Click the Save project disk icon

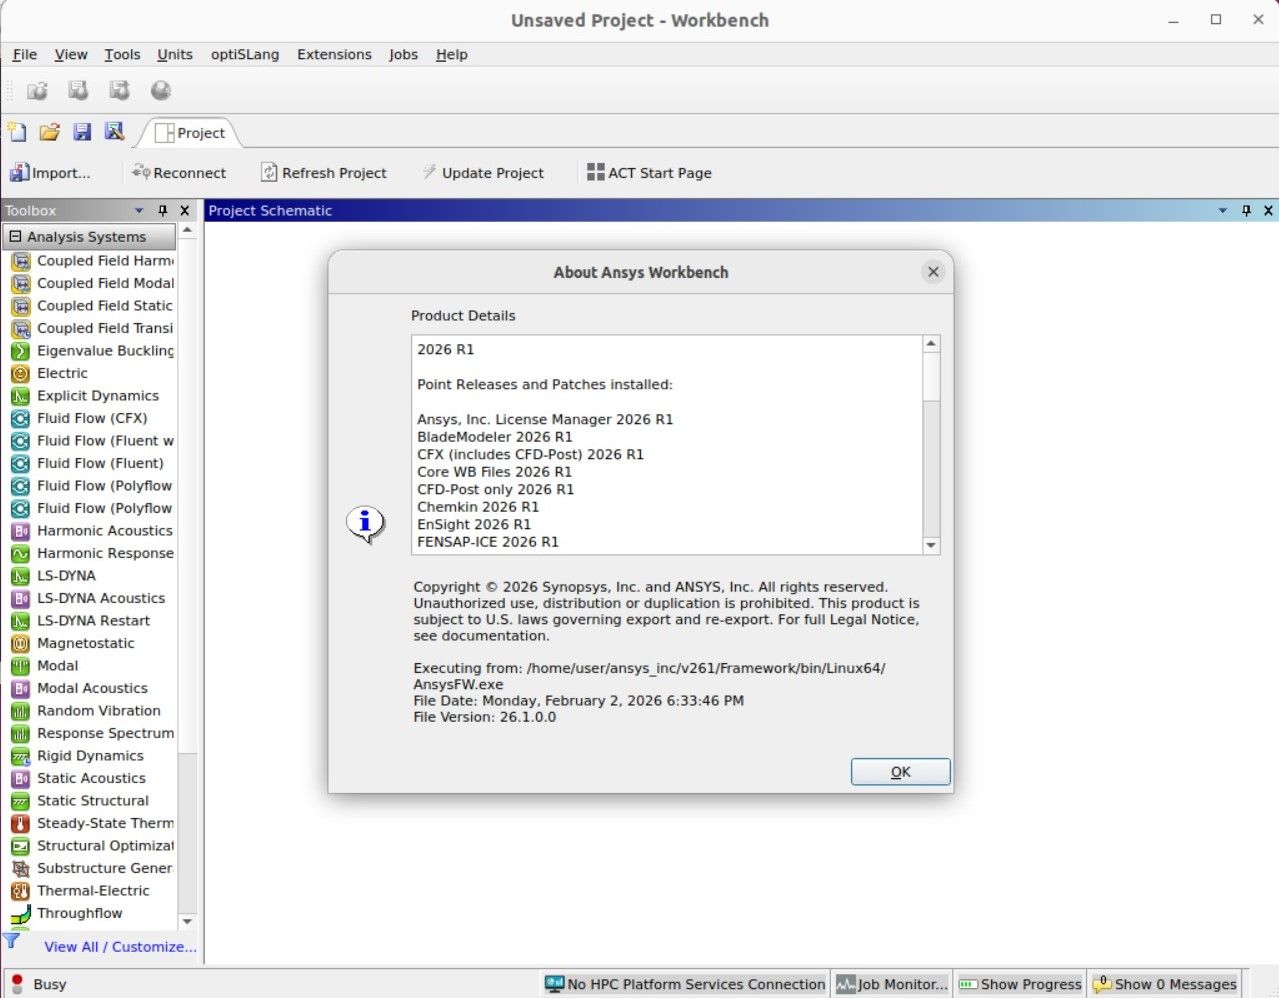click(82, 132)
